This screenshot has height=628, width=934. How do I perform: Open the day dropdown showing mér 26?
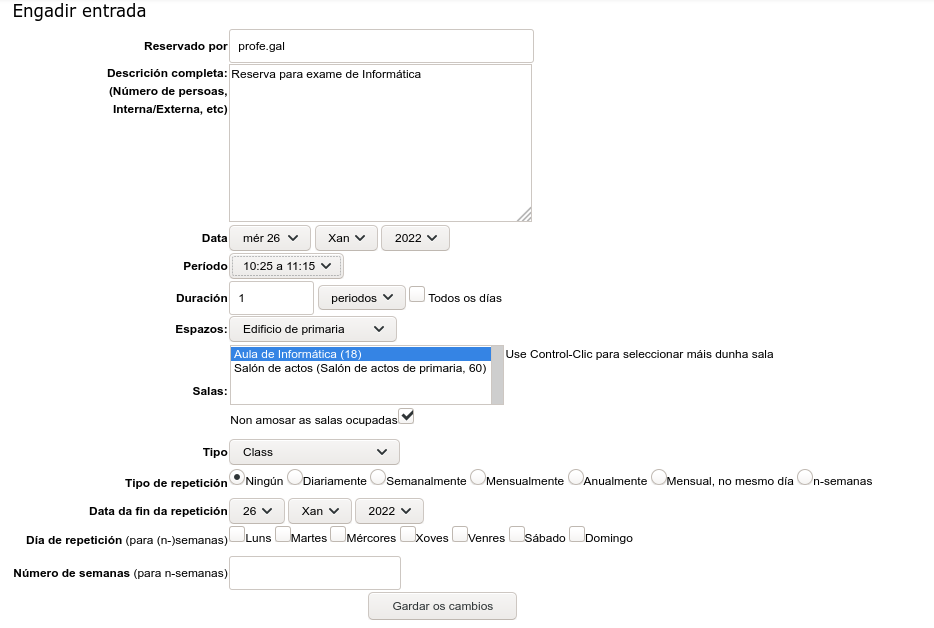coord(270,238)
